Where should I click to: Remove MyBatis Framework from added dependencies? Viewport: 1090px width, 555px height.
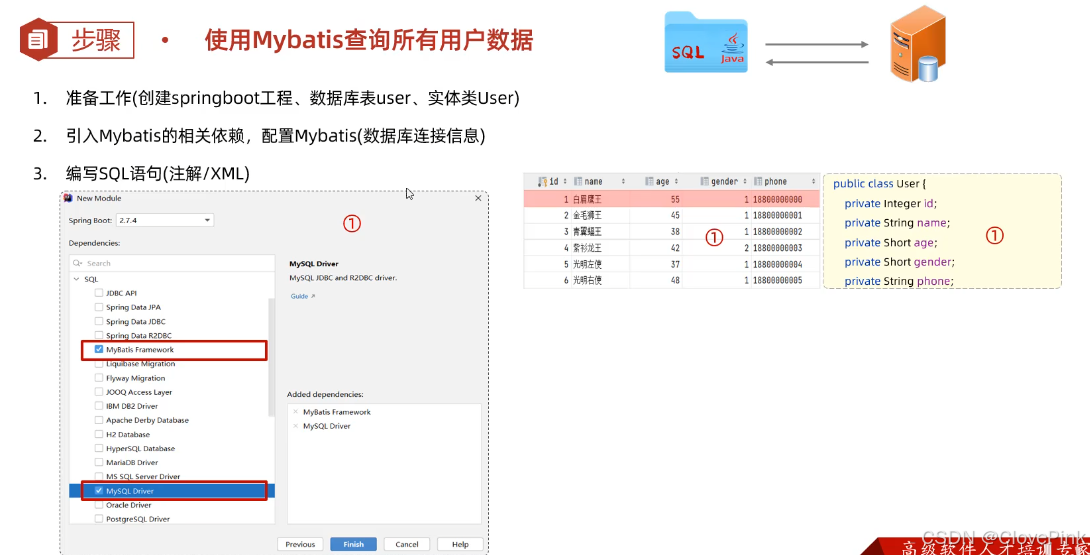click(295, 412)
